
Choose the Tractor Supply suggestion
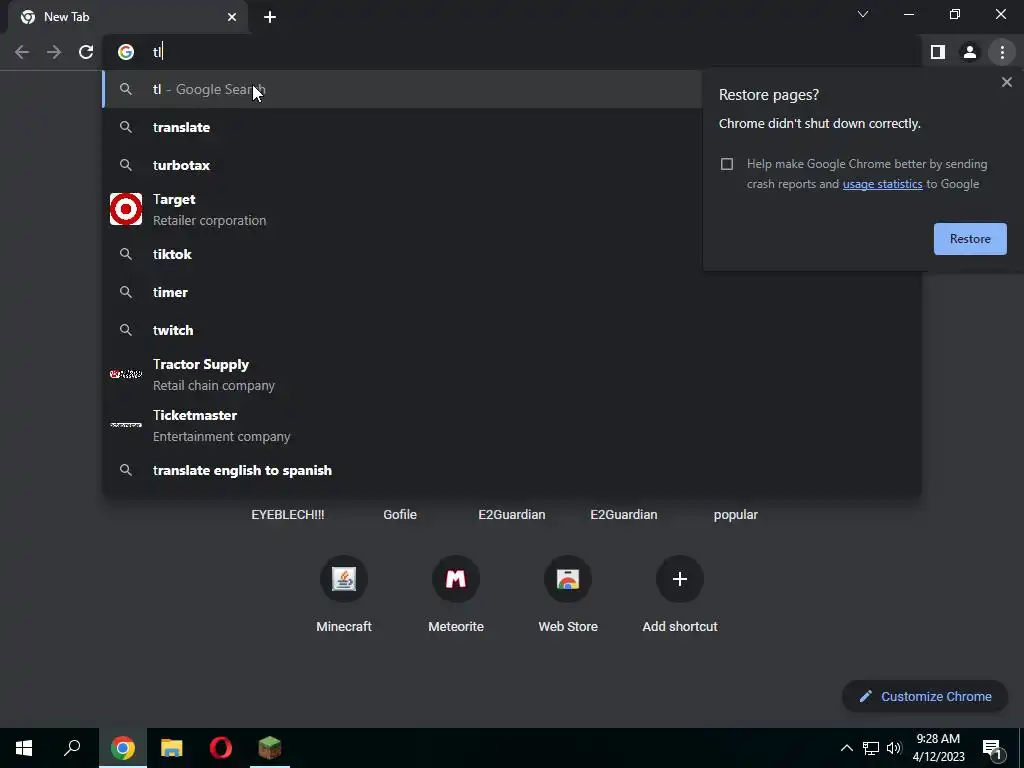[512, 374]
